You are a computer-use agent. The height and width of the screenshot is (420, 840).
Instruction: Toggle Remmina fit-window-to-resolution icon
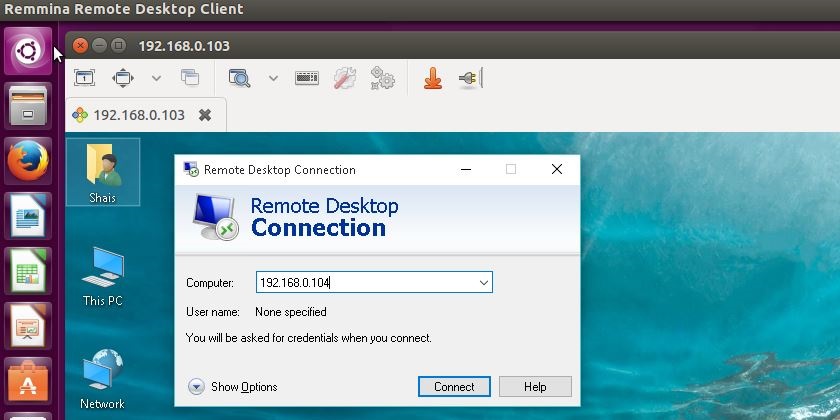pyautogui.click(x=85, y=78)
